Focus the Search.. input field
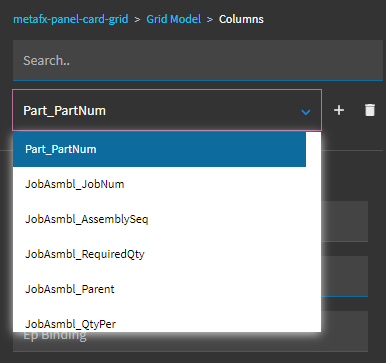Viewport: 386px width, 363px height. (198, 60)
